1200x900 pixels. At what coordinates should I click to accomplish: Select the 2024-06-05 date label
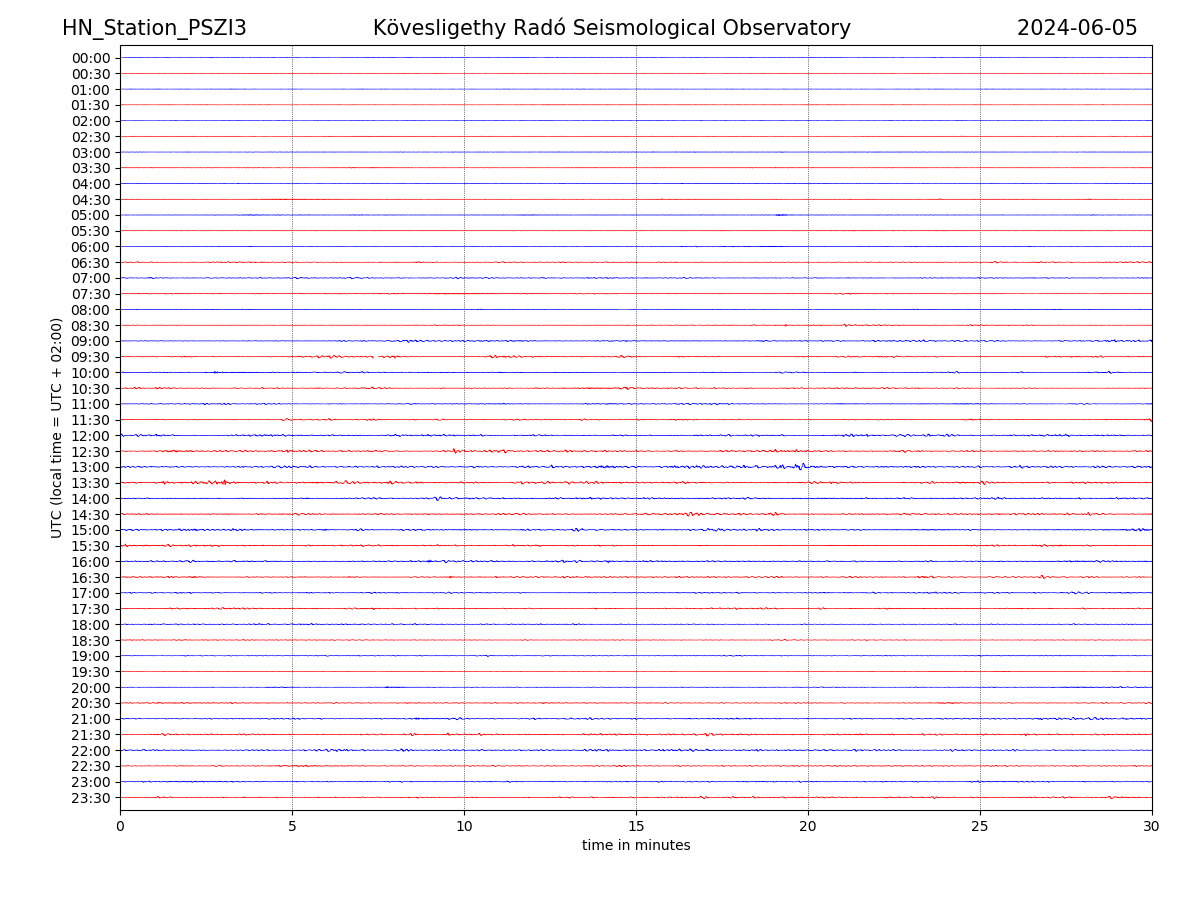point(1077,28)
